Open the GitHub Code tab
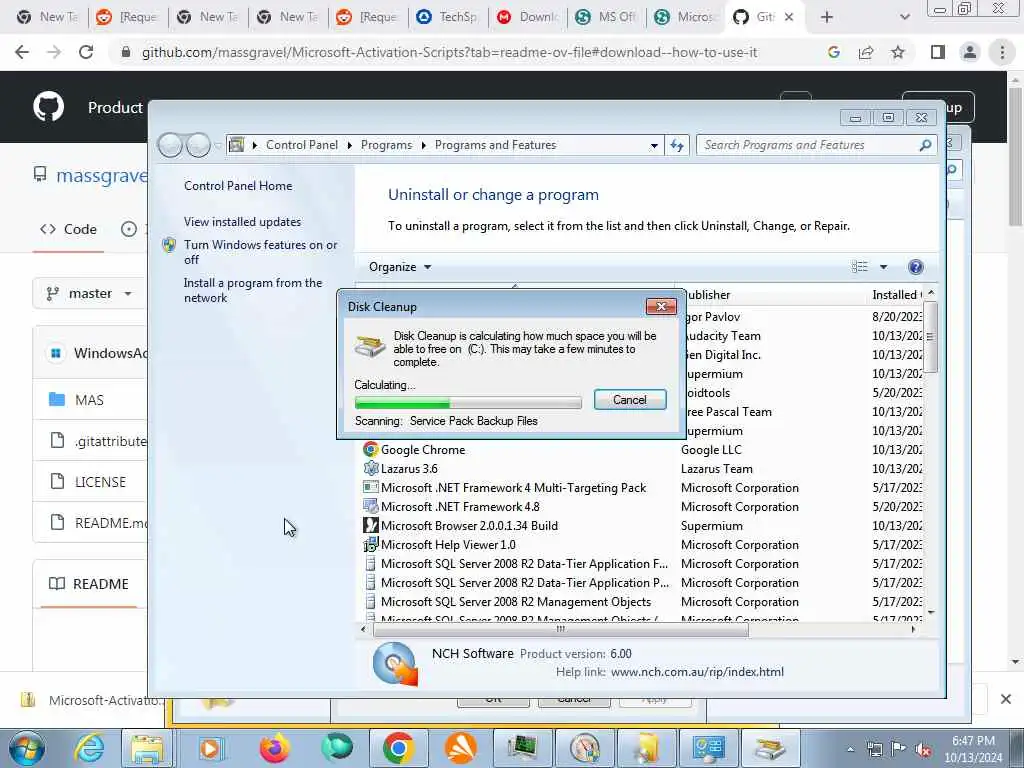The image size is (1024, 768). point(69,229)
